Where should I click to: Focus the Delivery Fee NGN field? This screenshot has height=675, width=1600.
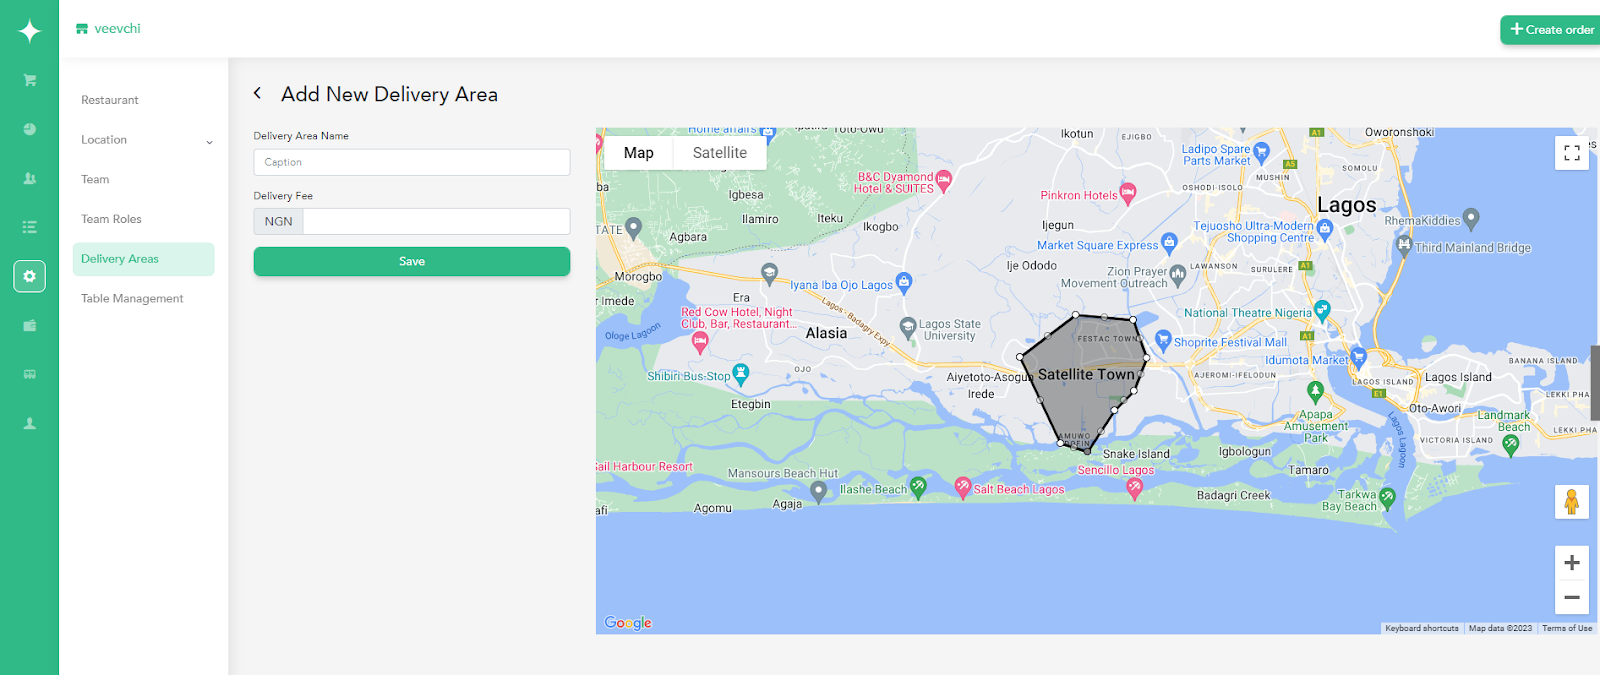click(x=436, y=221)
